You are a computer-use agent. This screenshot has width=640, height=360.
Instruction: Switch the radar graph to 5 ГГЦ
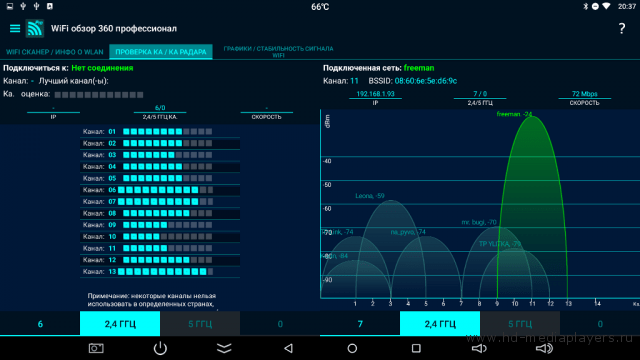[x=520, y=324]
